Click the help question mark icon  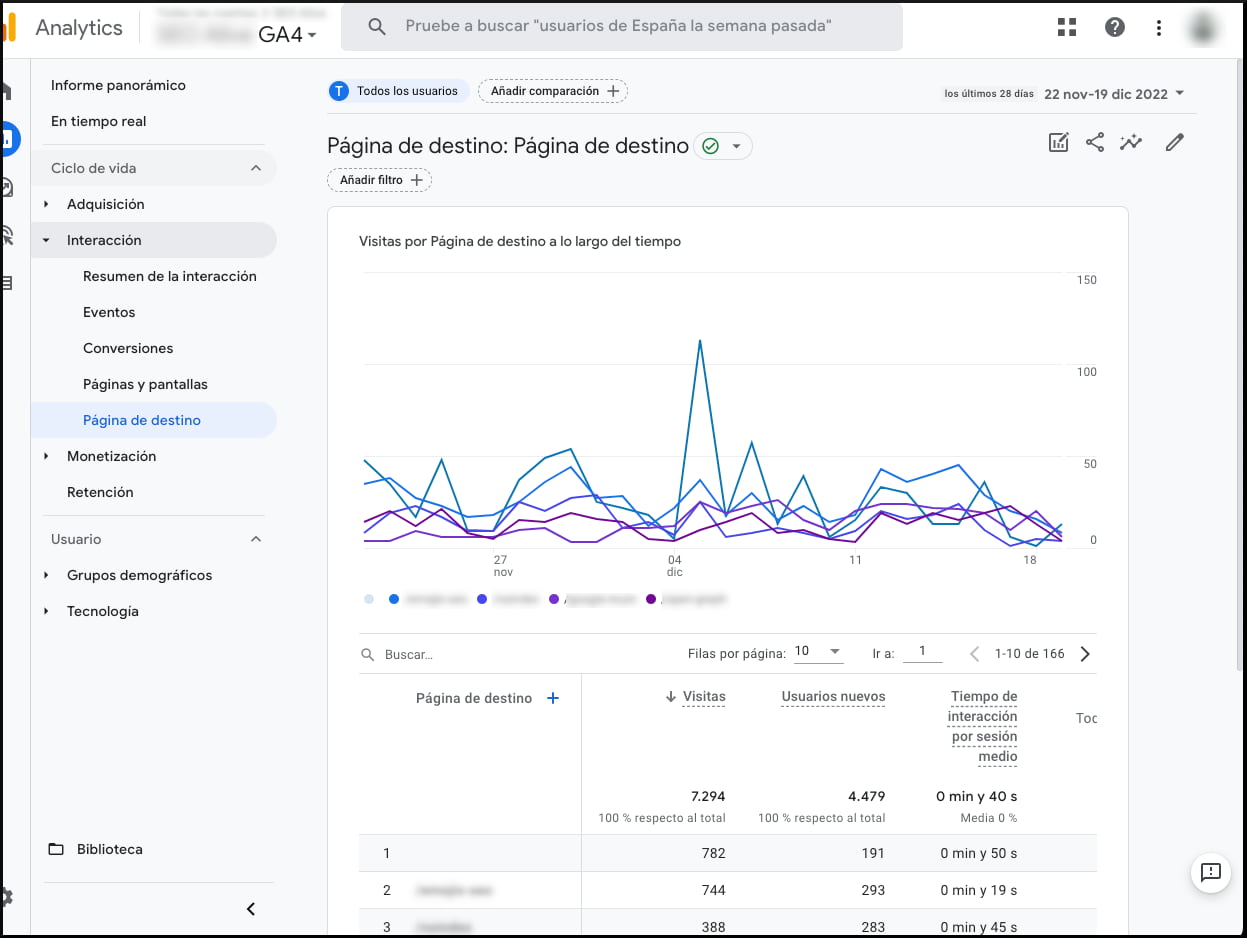click(1115, 27)
